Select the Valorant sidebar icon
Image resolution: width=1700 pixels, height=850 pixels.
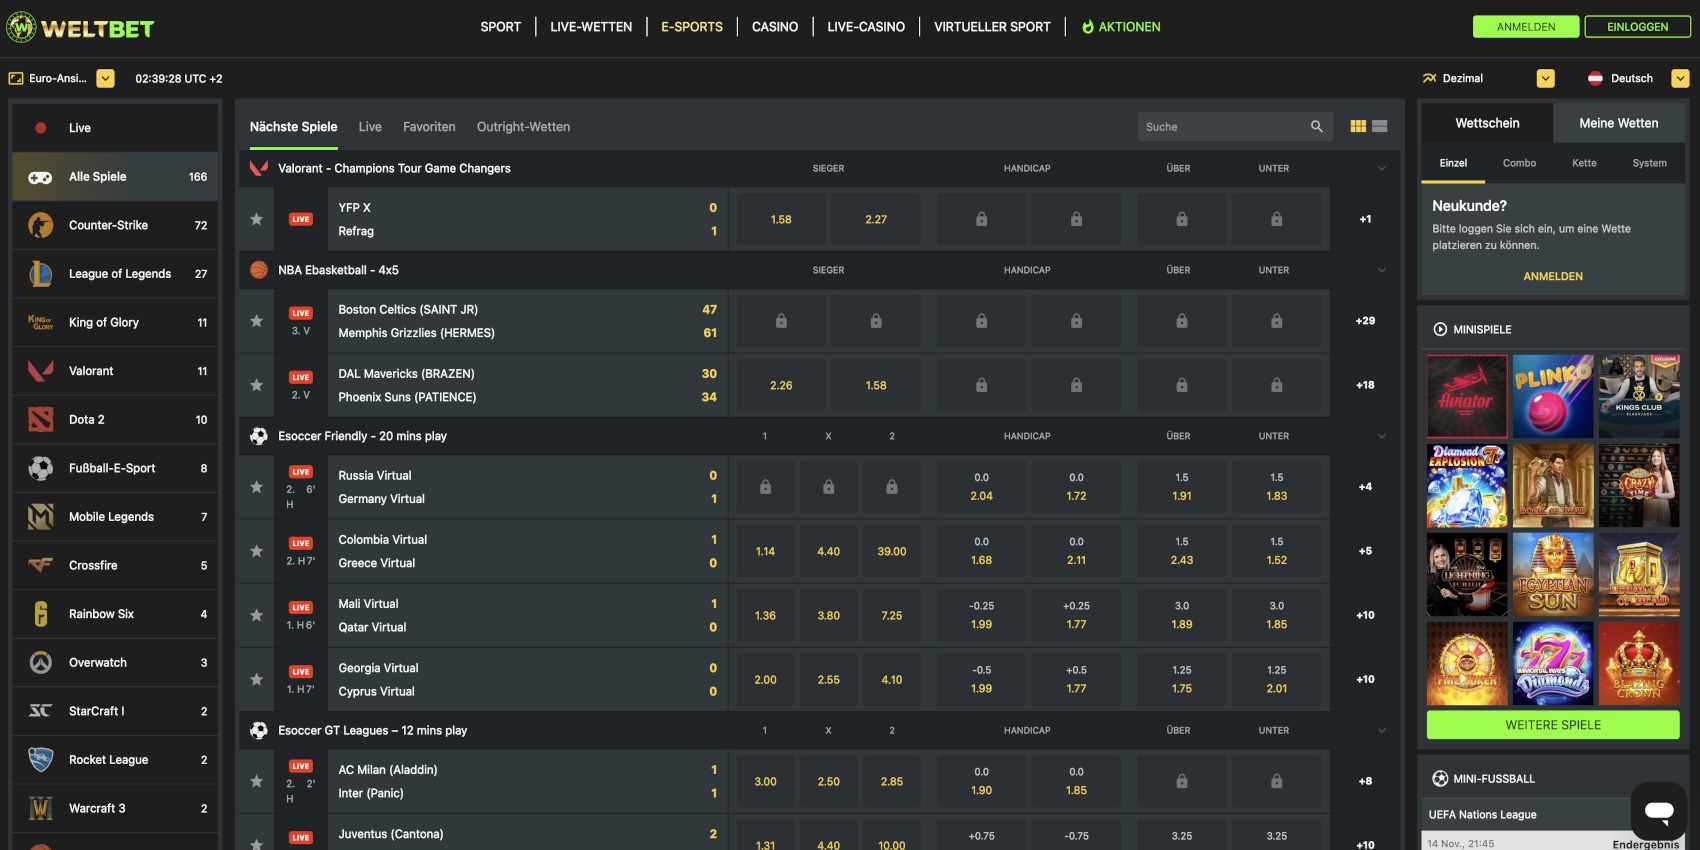coord(40,371)
